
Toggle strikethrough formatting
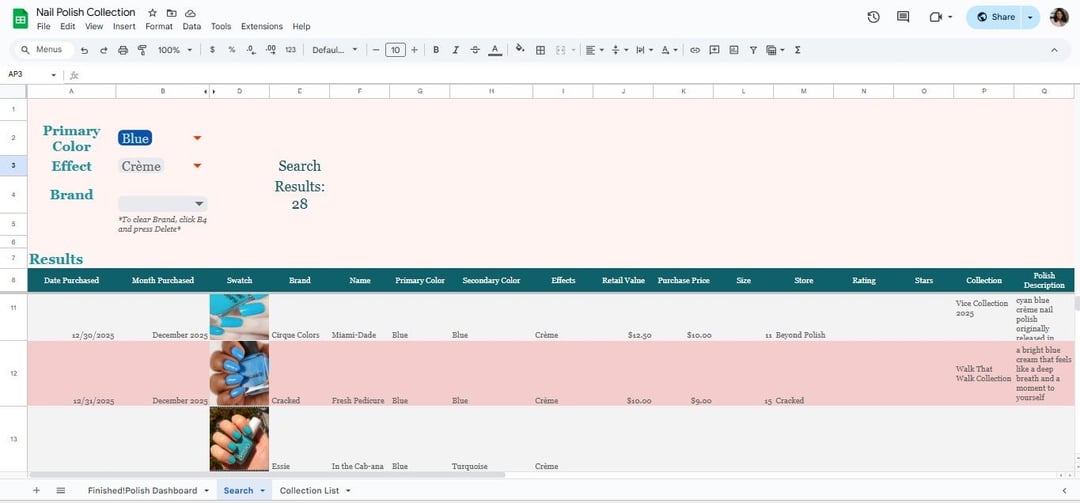pyautogui.click(x=474, y=50)
